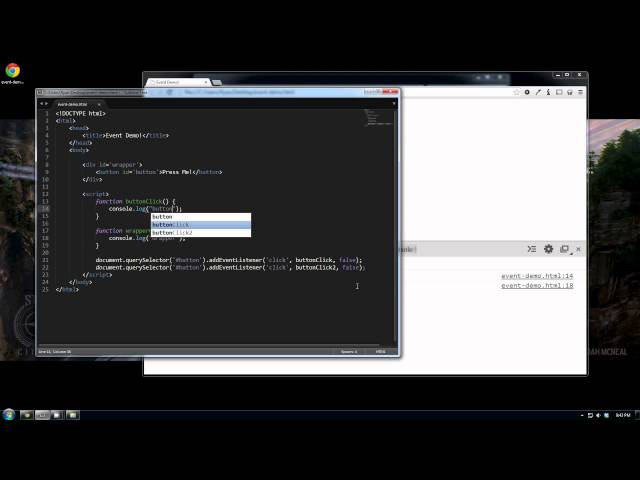Click the eyedropper extension icon in Chrome
This screenshot has height=480, width=640.
click(538, 92)
